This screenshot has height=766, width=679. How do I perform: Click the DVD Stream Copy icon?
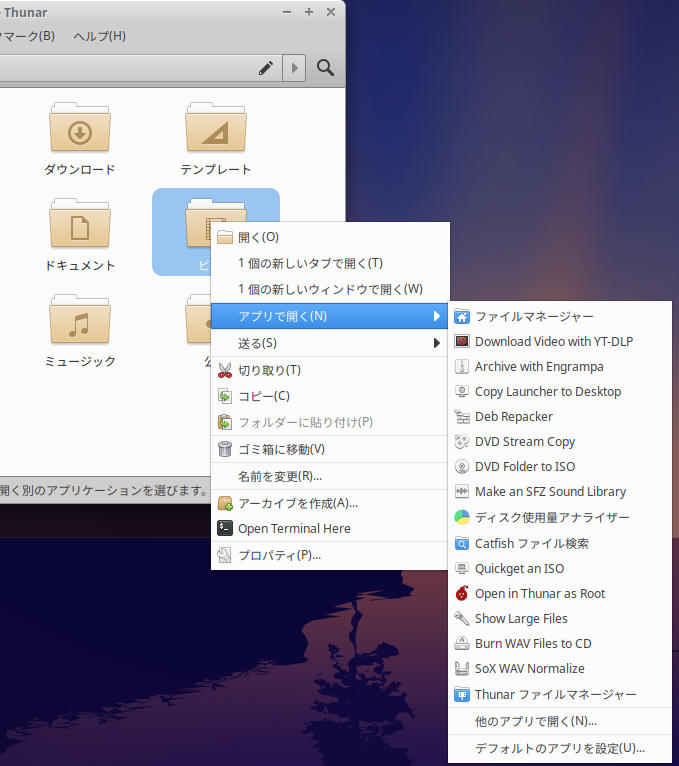coord(462,442)
